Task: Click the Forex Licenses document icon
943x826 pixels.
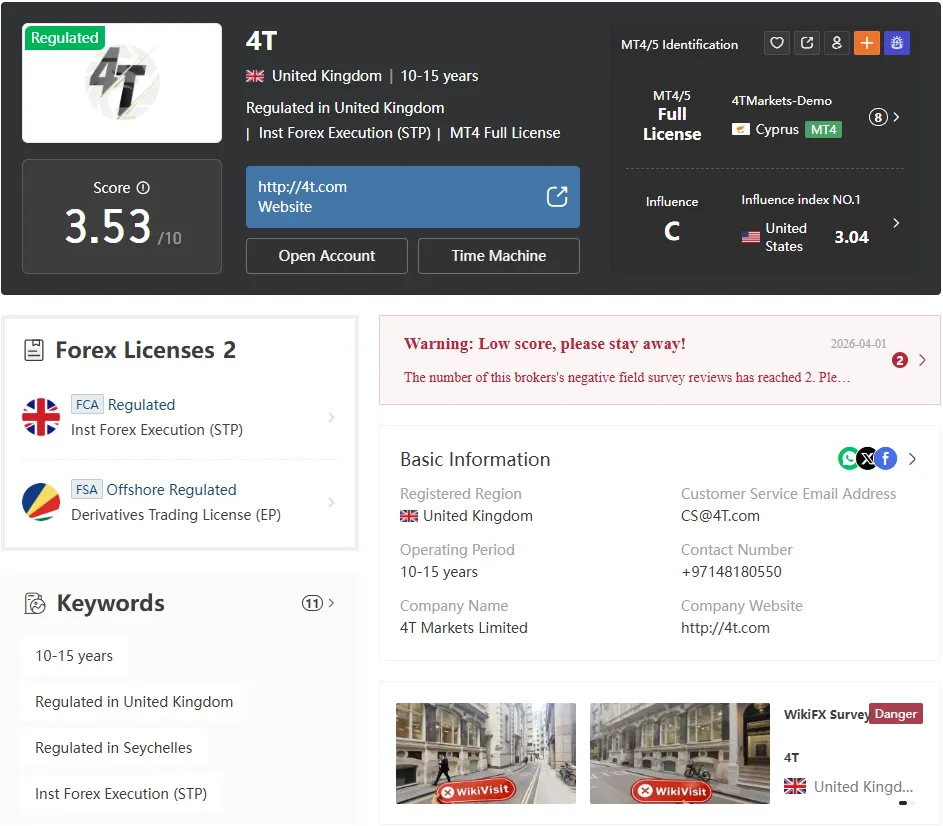Action: [34, 350]
